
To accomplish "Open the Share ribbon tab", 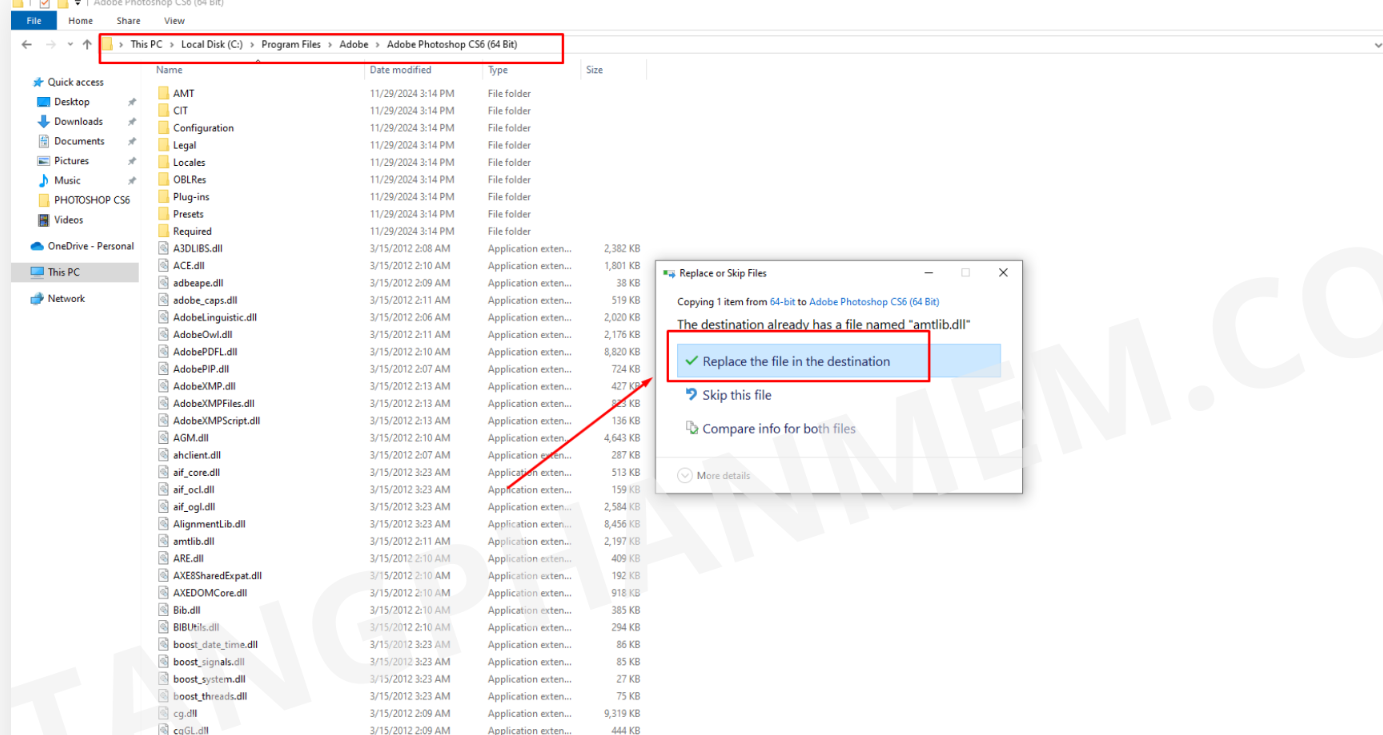I will pyautogui.click(x=128, y=20).
